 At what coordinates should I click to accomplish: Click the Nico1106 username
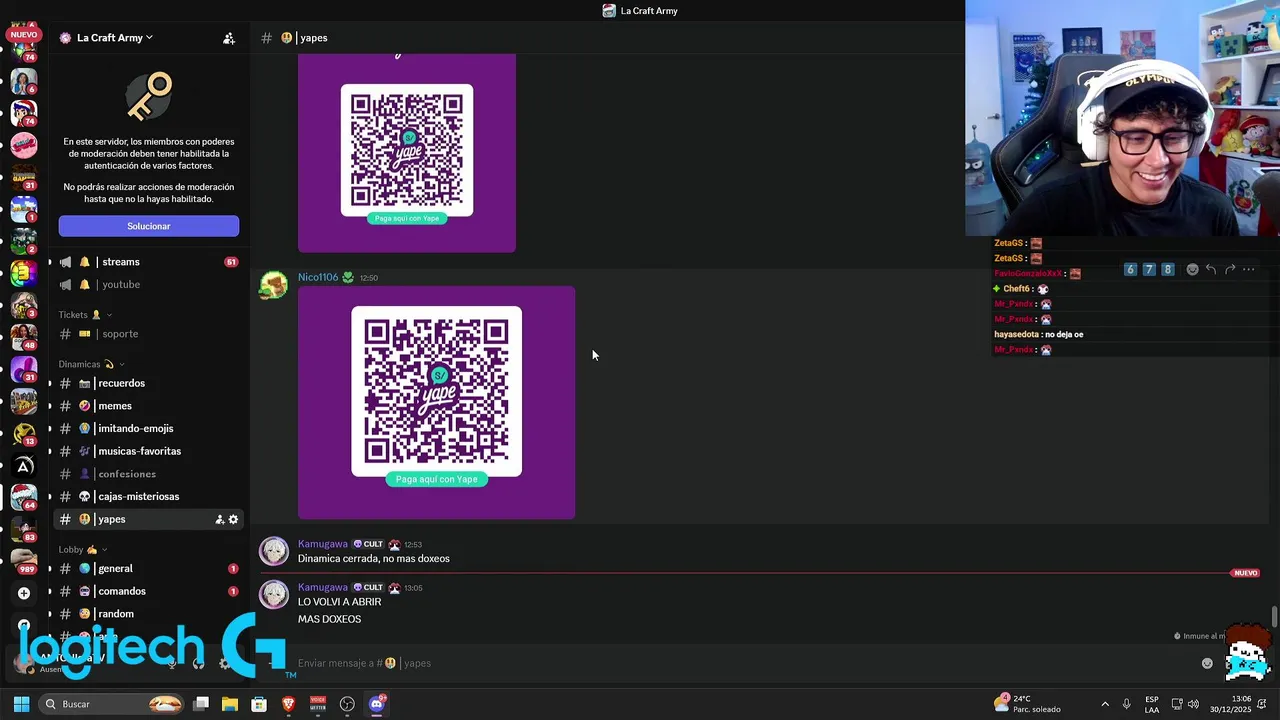(x=318, y=277)
